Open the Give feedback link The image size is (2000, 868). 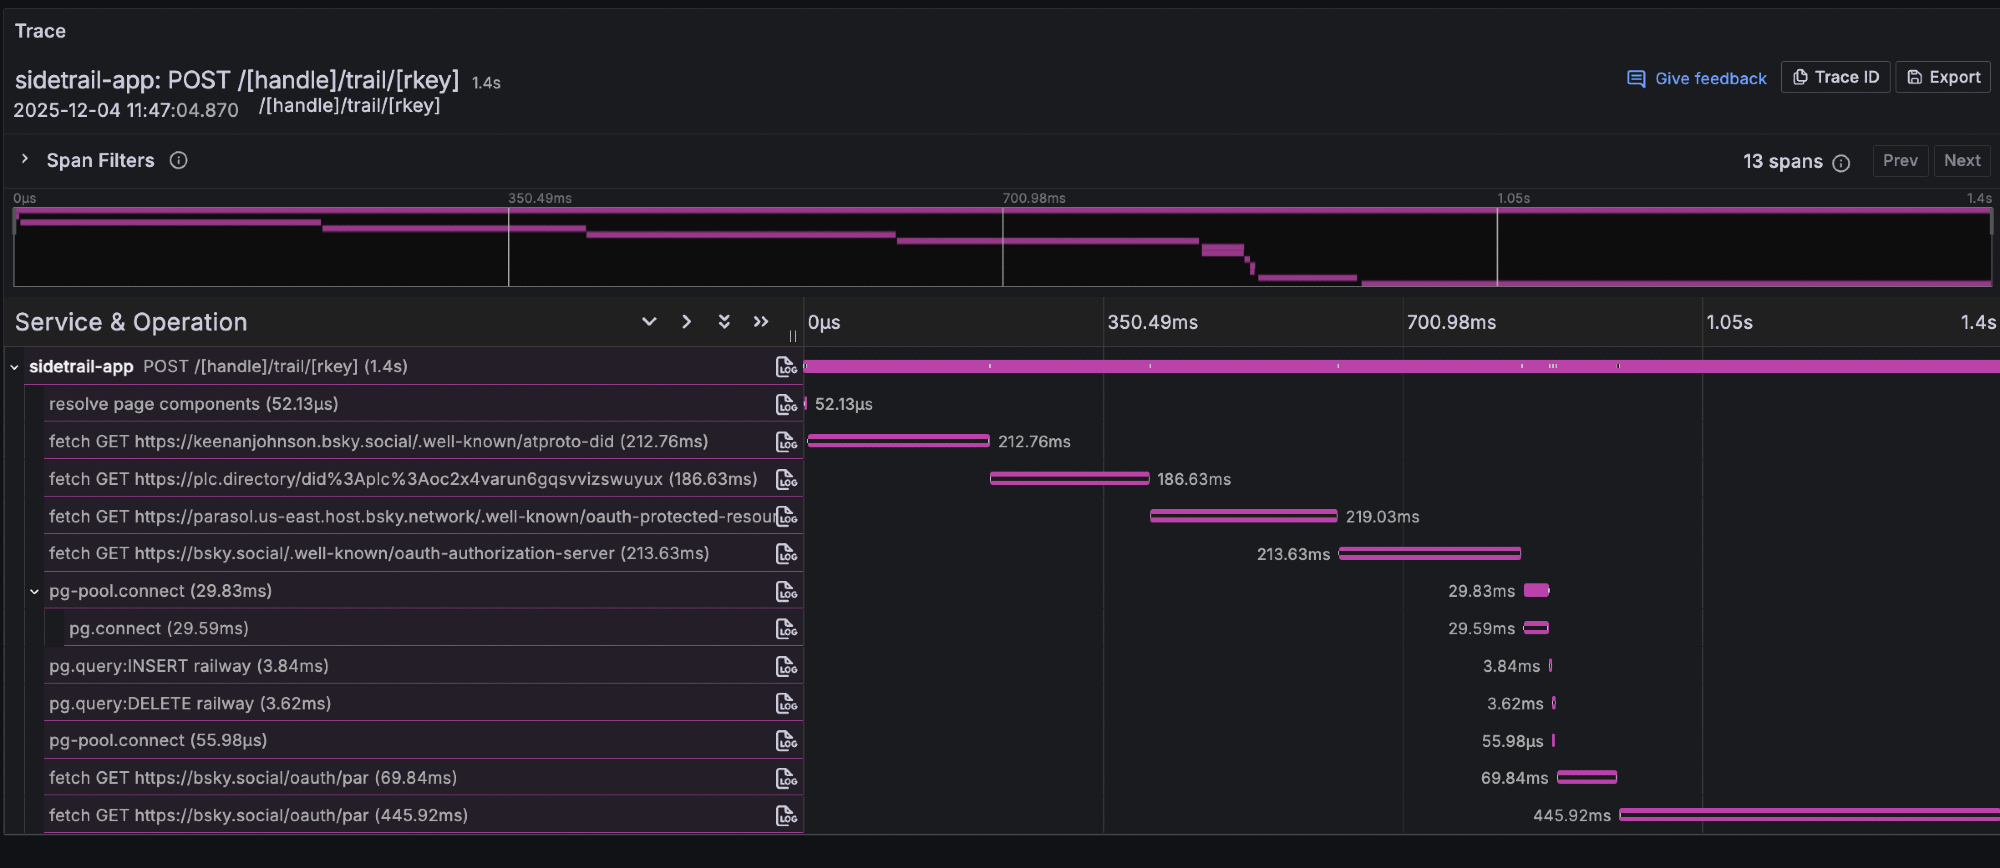pos(1697,78)
